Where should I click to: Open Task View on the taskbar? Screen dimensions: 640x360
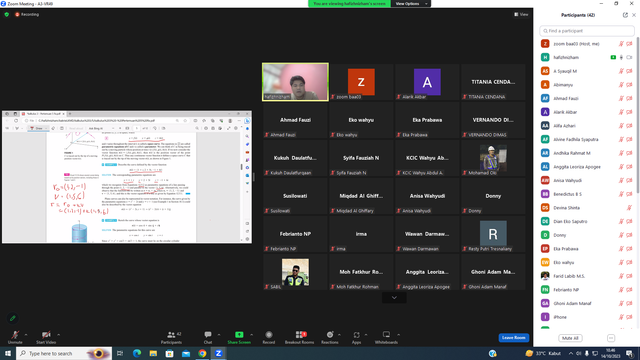point(120,353)
